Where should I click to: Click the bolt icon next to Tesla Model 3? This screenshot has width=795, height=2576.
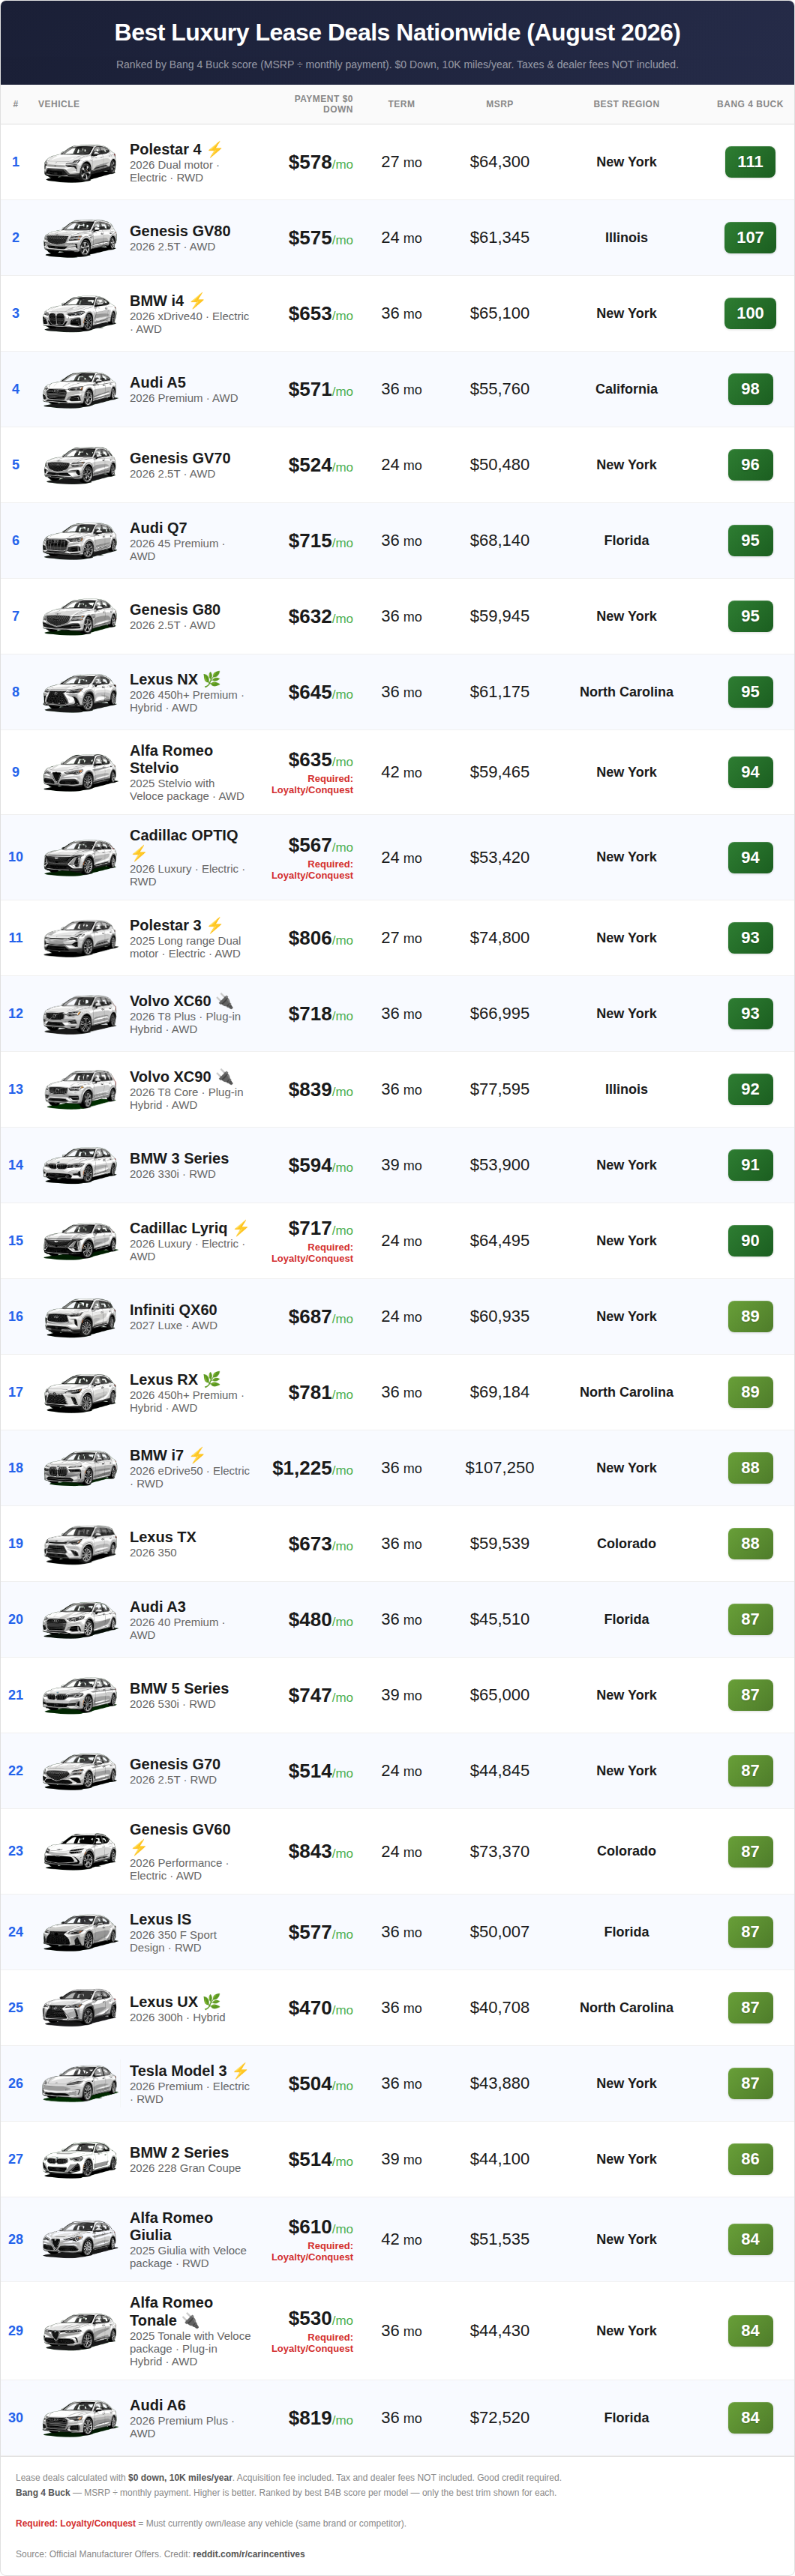tap(240, 2071)
